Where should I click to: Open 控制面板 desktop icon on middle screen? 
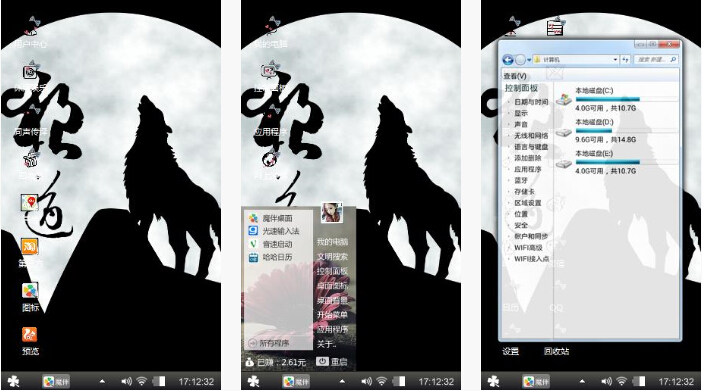(x=270, y=77)
